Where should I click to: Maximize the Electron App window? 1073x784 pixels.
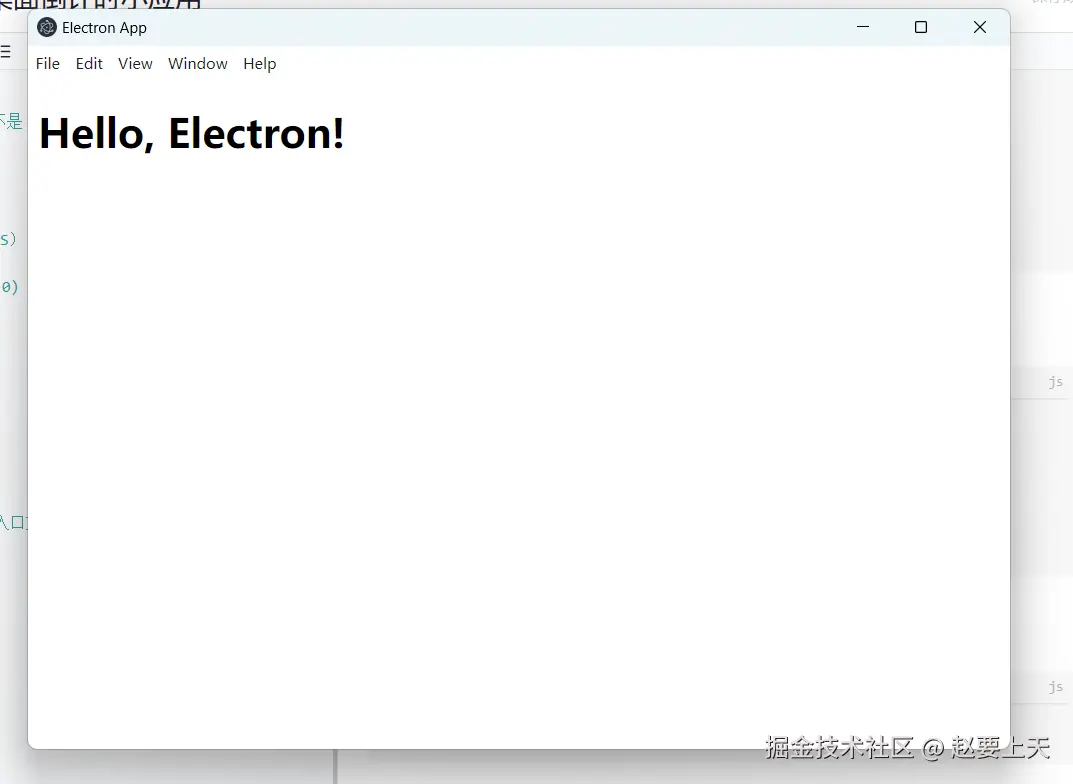tap(921, 27)
